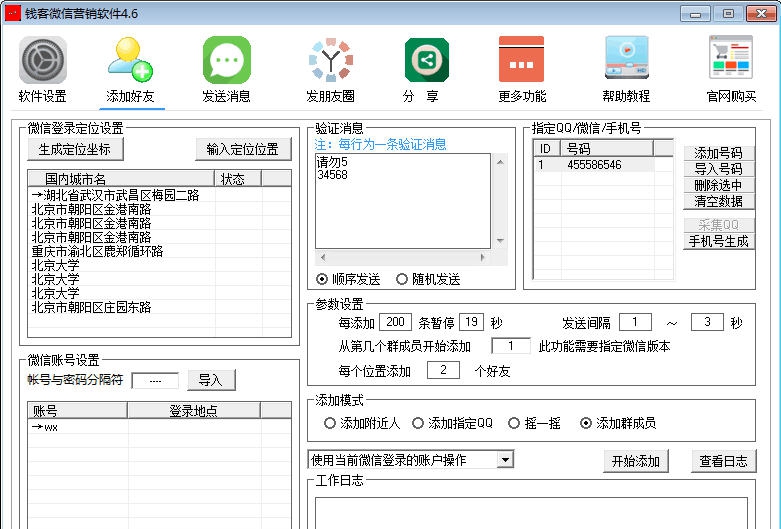Screen dimensions: 781x529
Task: Open 官网购买 shopping cart icon
Action: click(731, 58)
